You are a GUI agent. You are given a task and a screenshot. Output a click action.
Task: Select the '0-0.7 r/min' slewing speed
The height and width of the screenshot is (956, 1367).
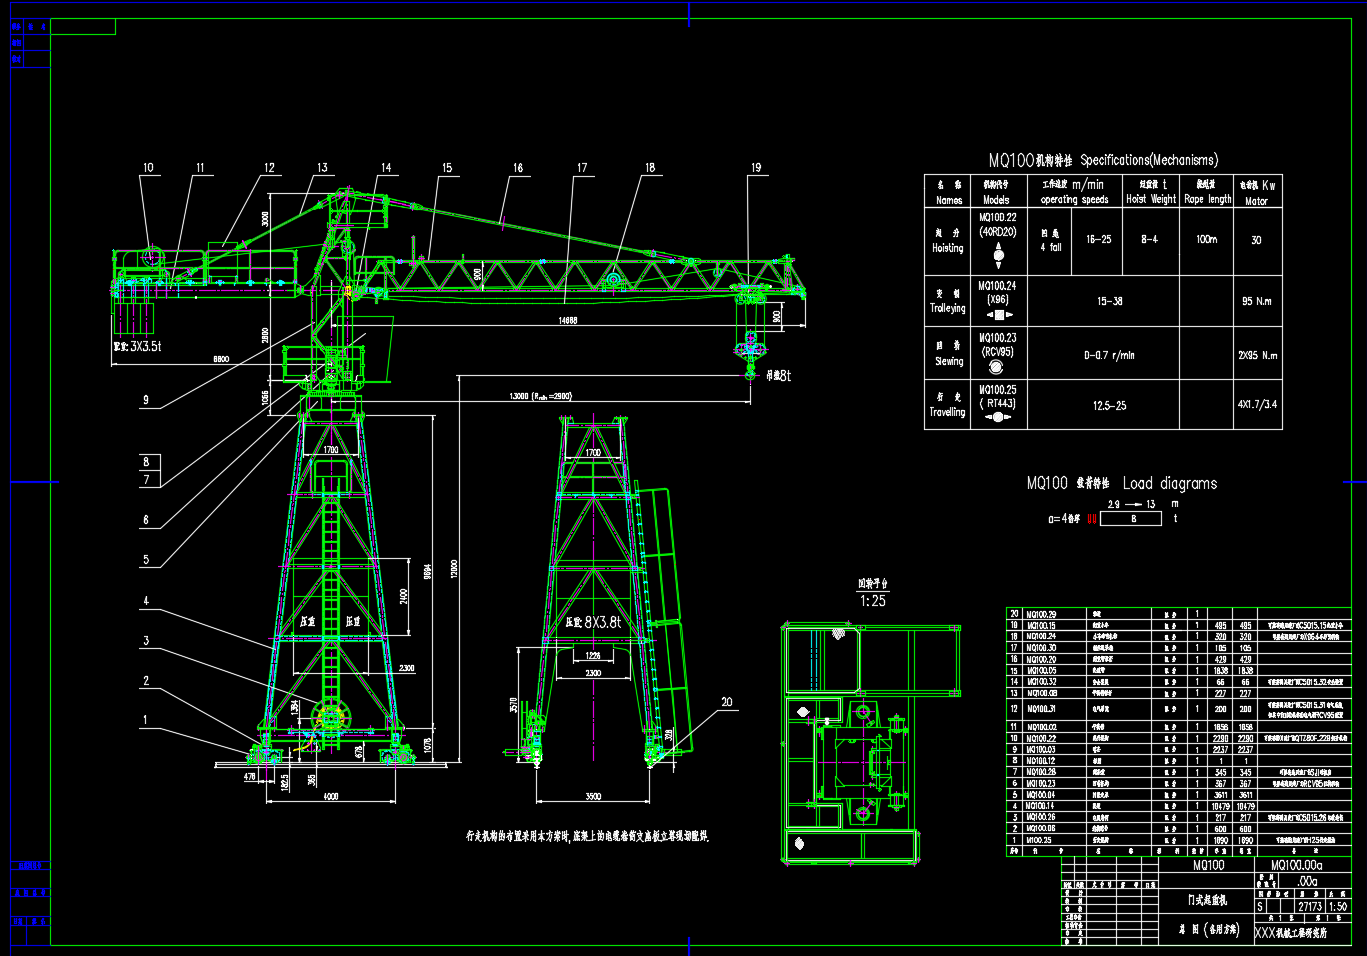1109,355
